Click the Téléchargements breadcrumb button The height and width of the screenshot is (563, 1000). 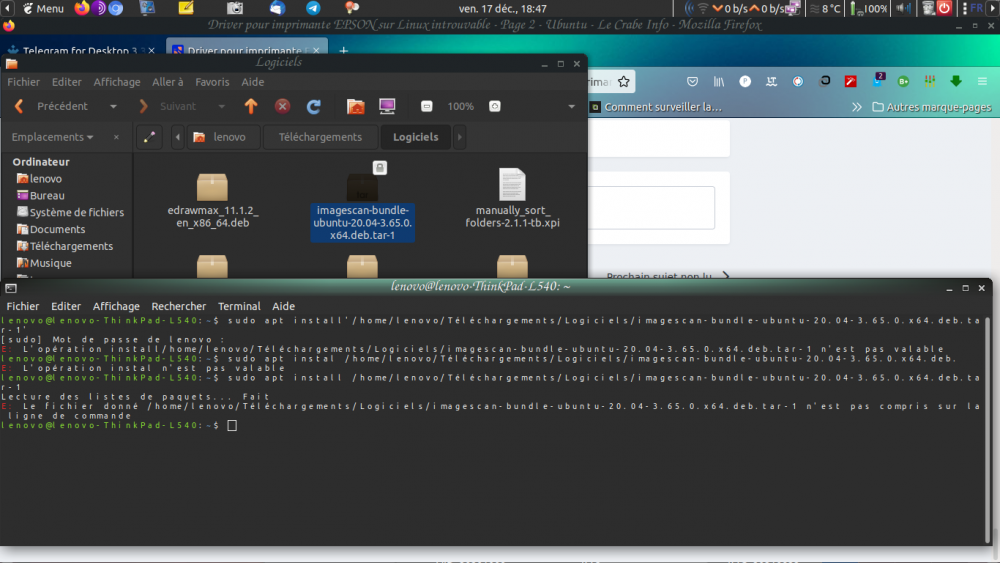click(x=320, y=137)
